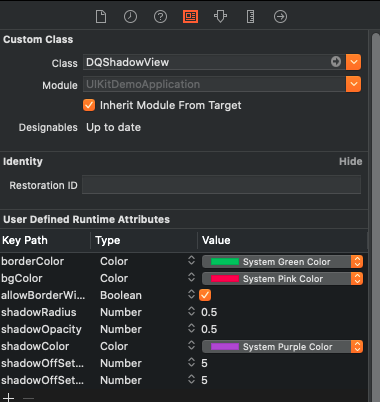Click the allowBorderWi... Boolean type cell

point(121,295)
